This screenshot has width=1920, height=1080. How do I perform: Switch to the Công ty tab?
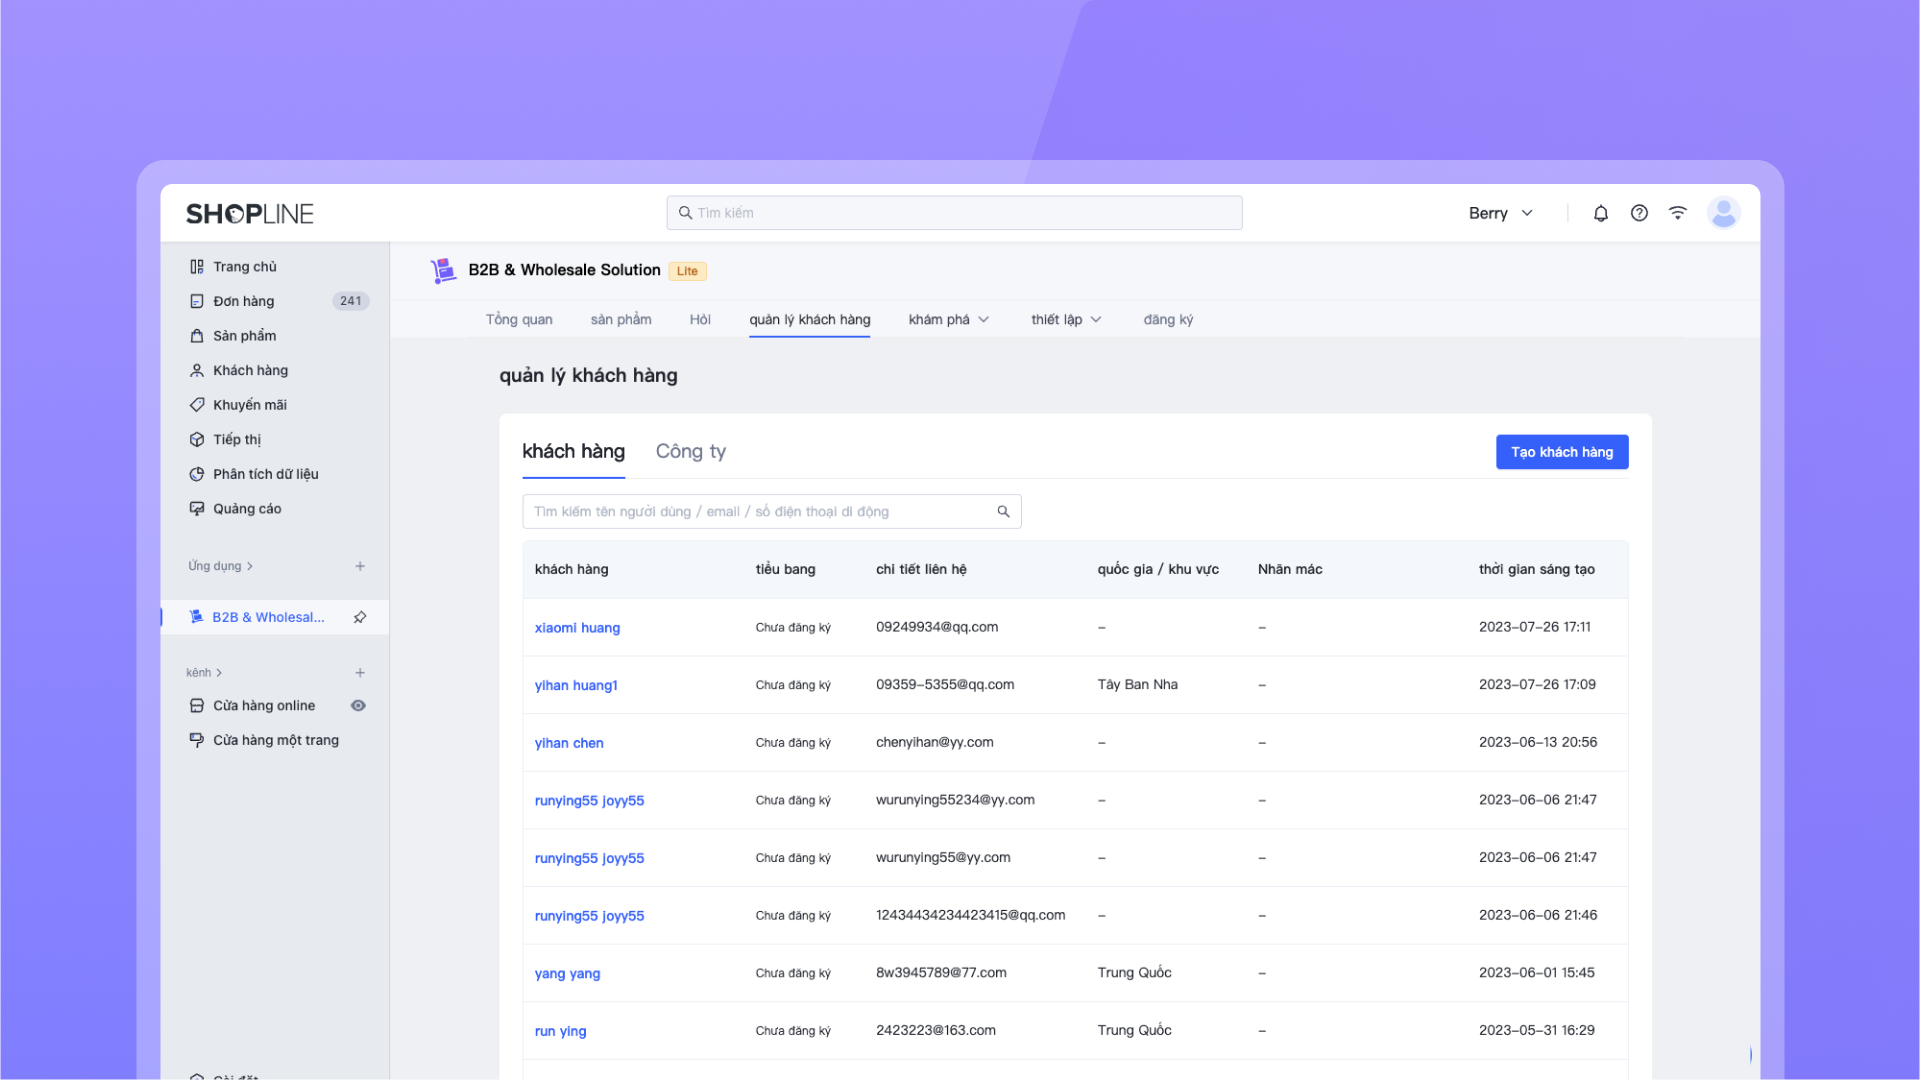[690, 452]
